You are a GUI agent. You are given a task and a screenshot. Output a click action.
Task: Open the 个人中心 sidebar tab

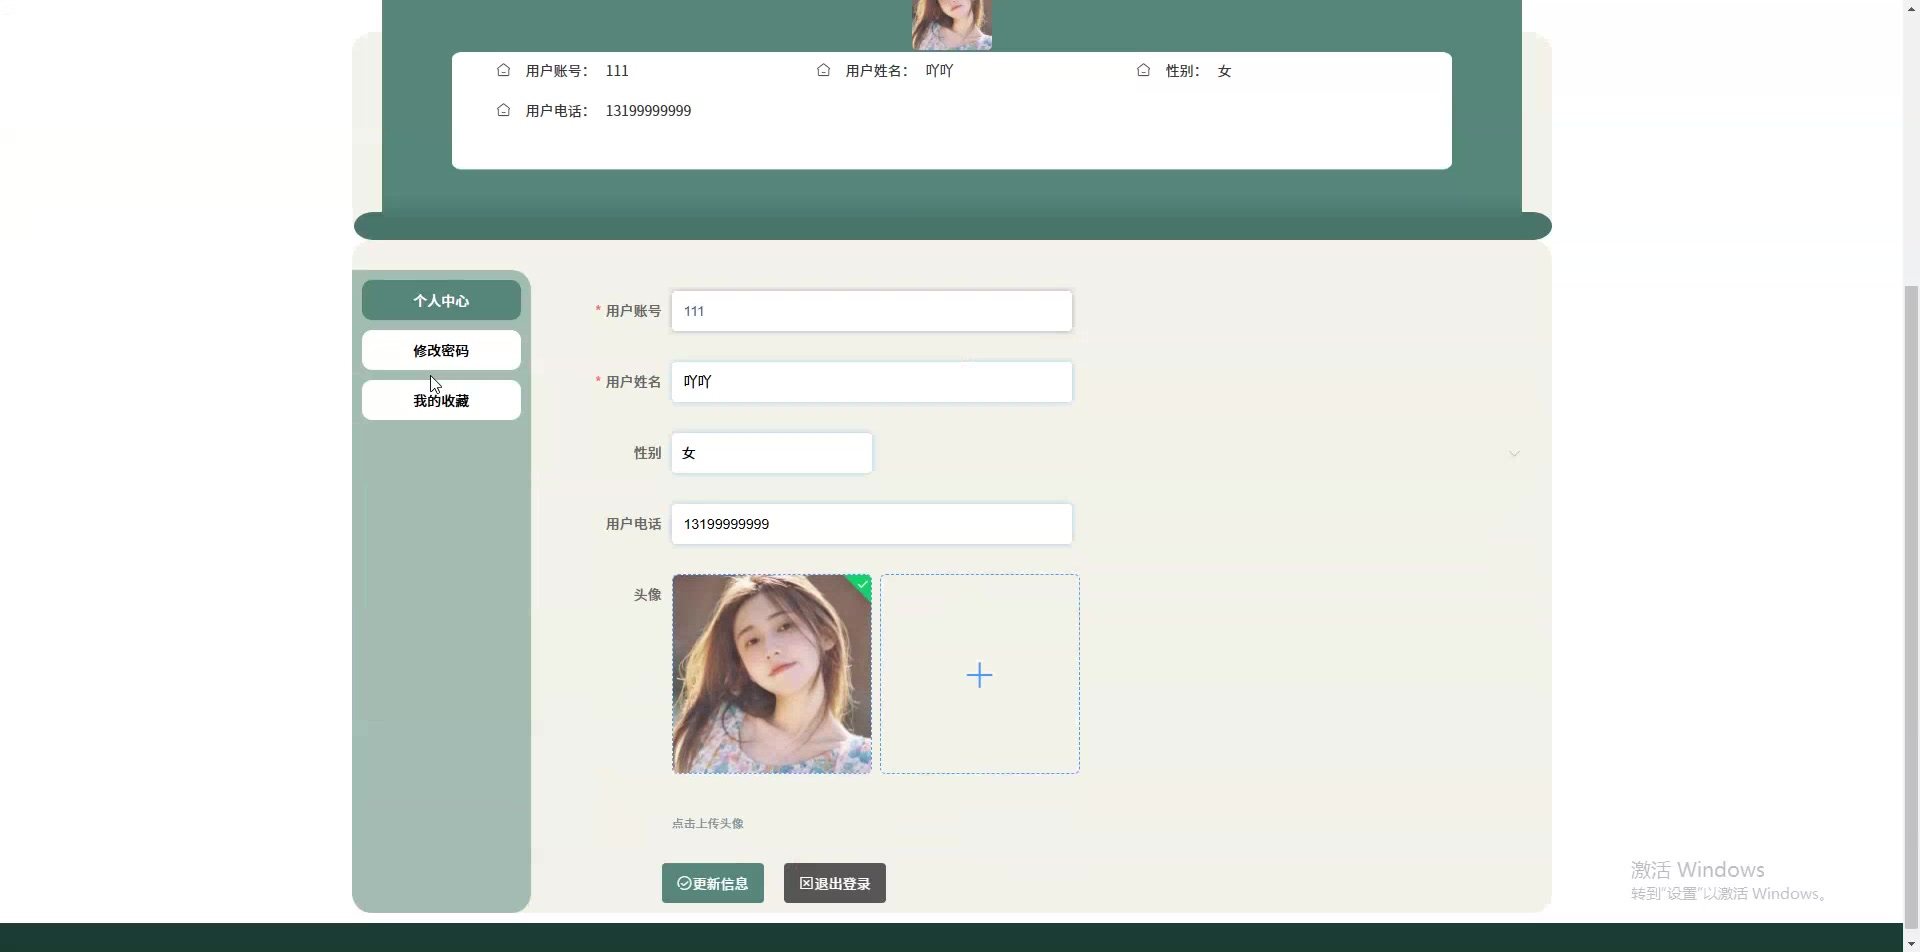[x=441, y=300]
